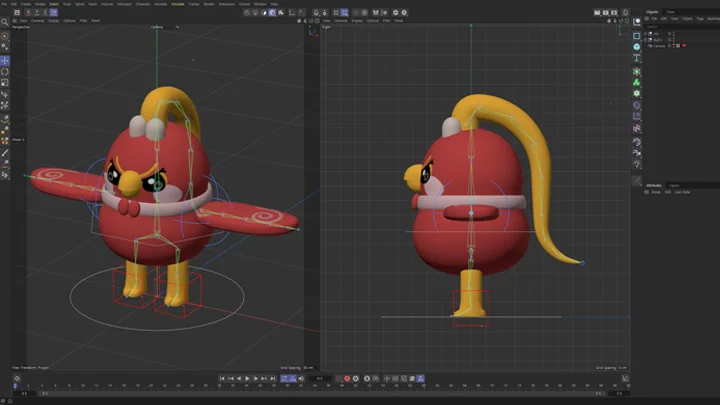Open the Character menu
The height and width of the screenshot is (405, 720).
point(143,4)
